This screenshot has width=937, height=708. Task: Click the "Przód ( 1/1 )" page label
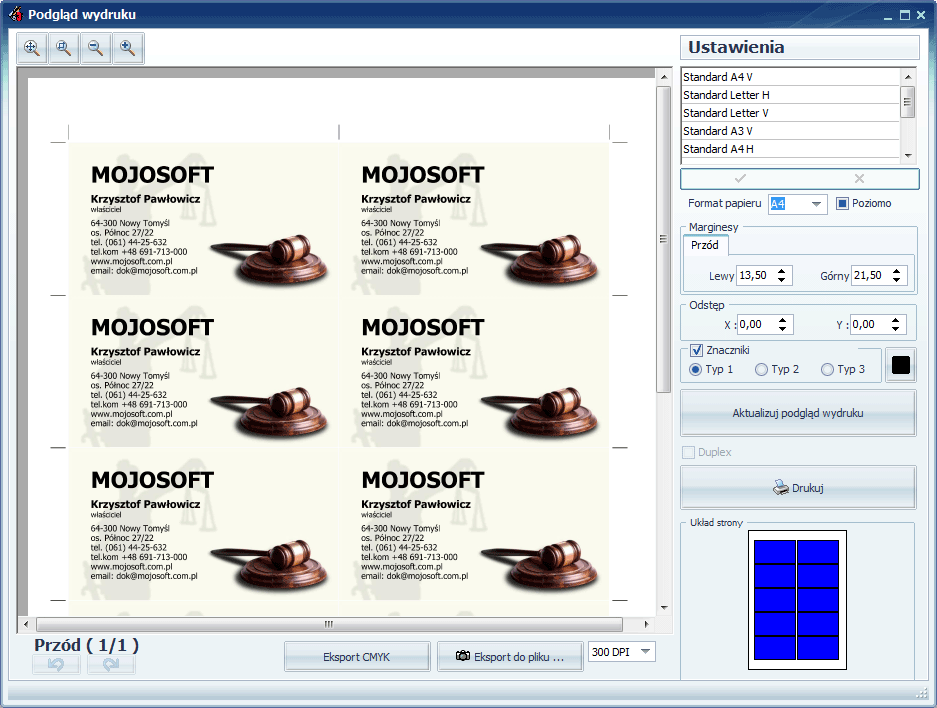click(x=87, y=645)
